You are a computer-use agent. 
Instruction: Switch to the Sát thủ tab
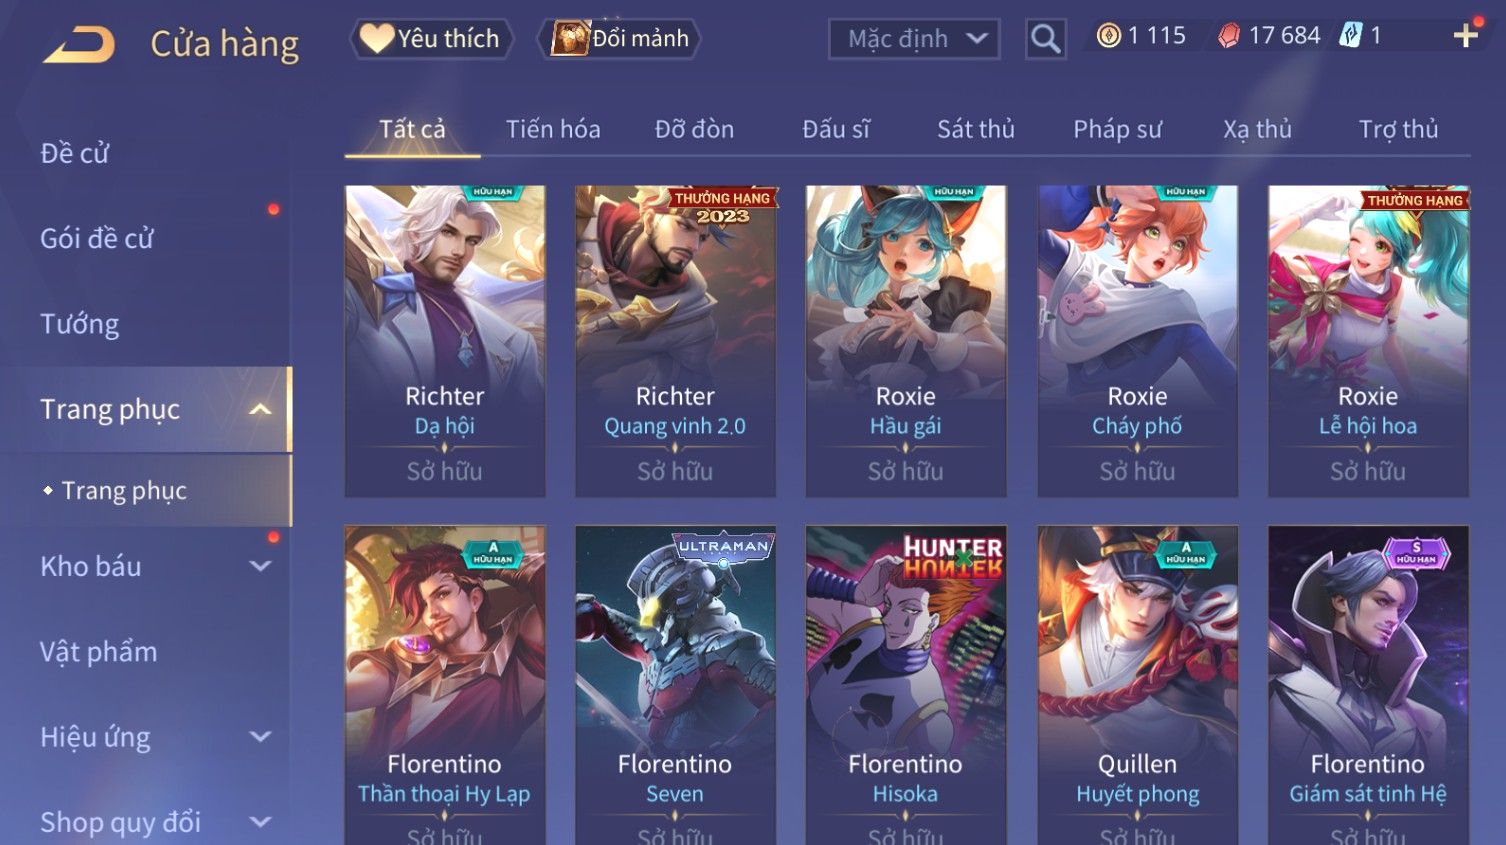point(975,129)
